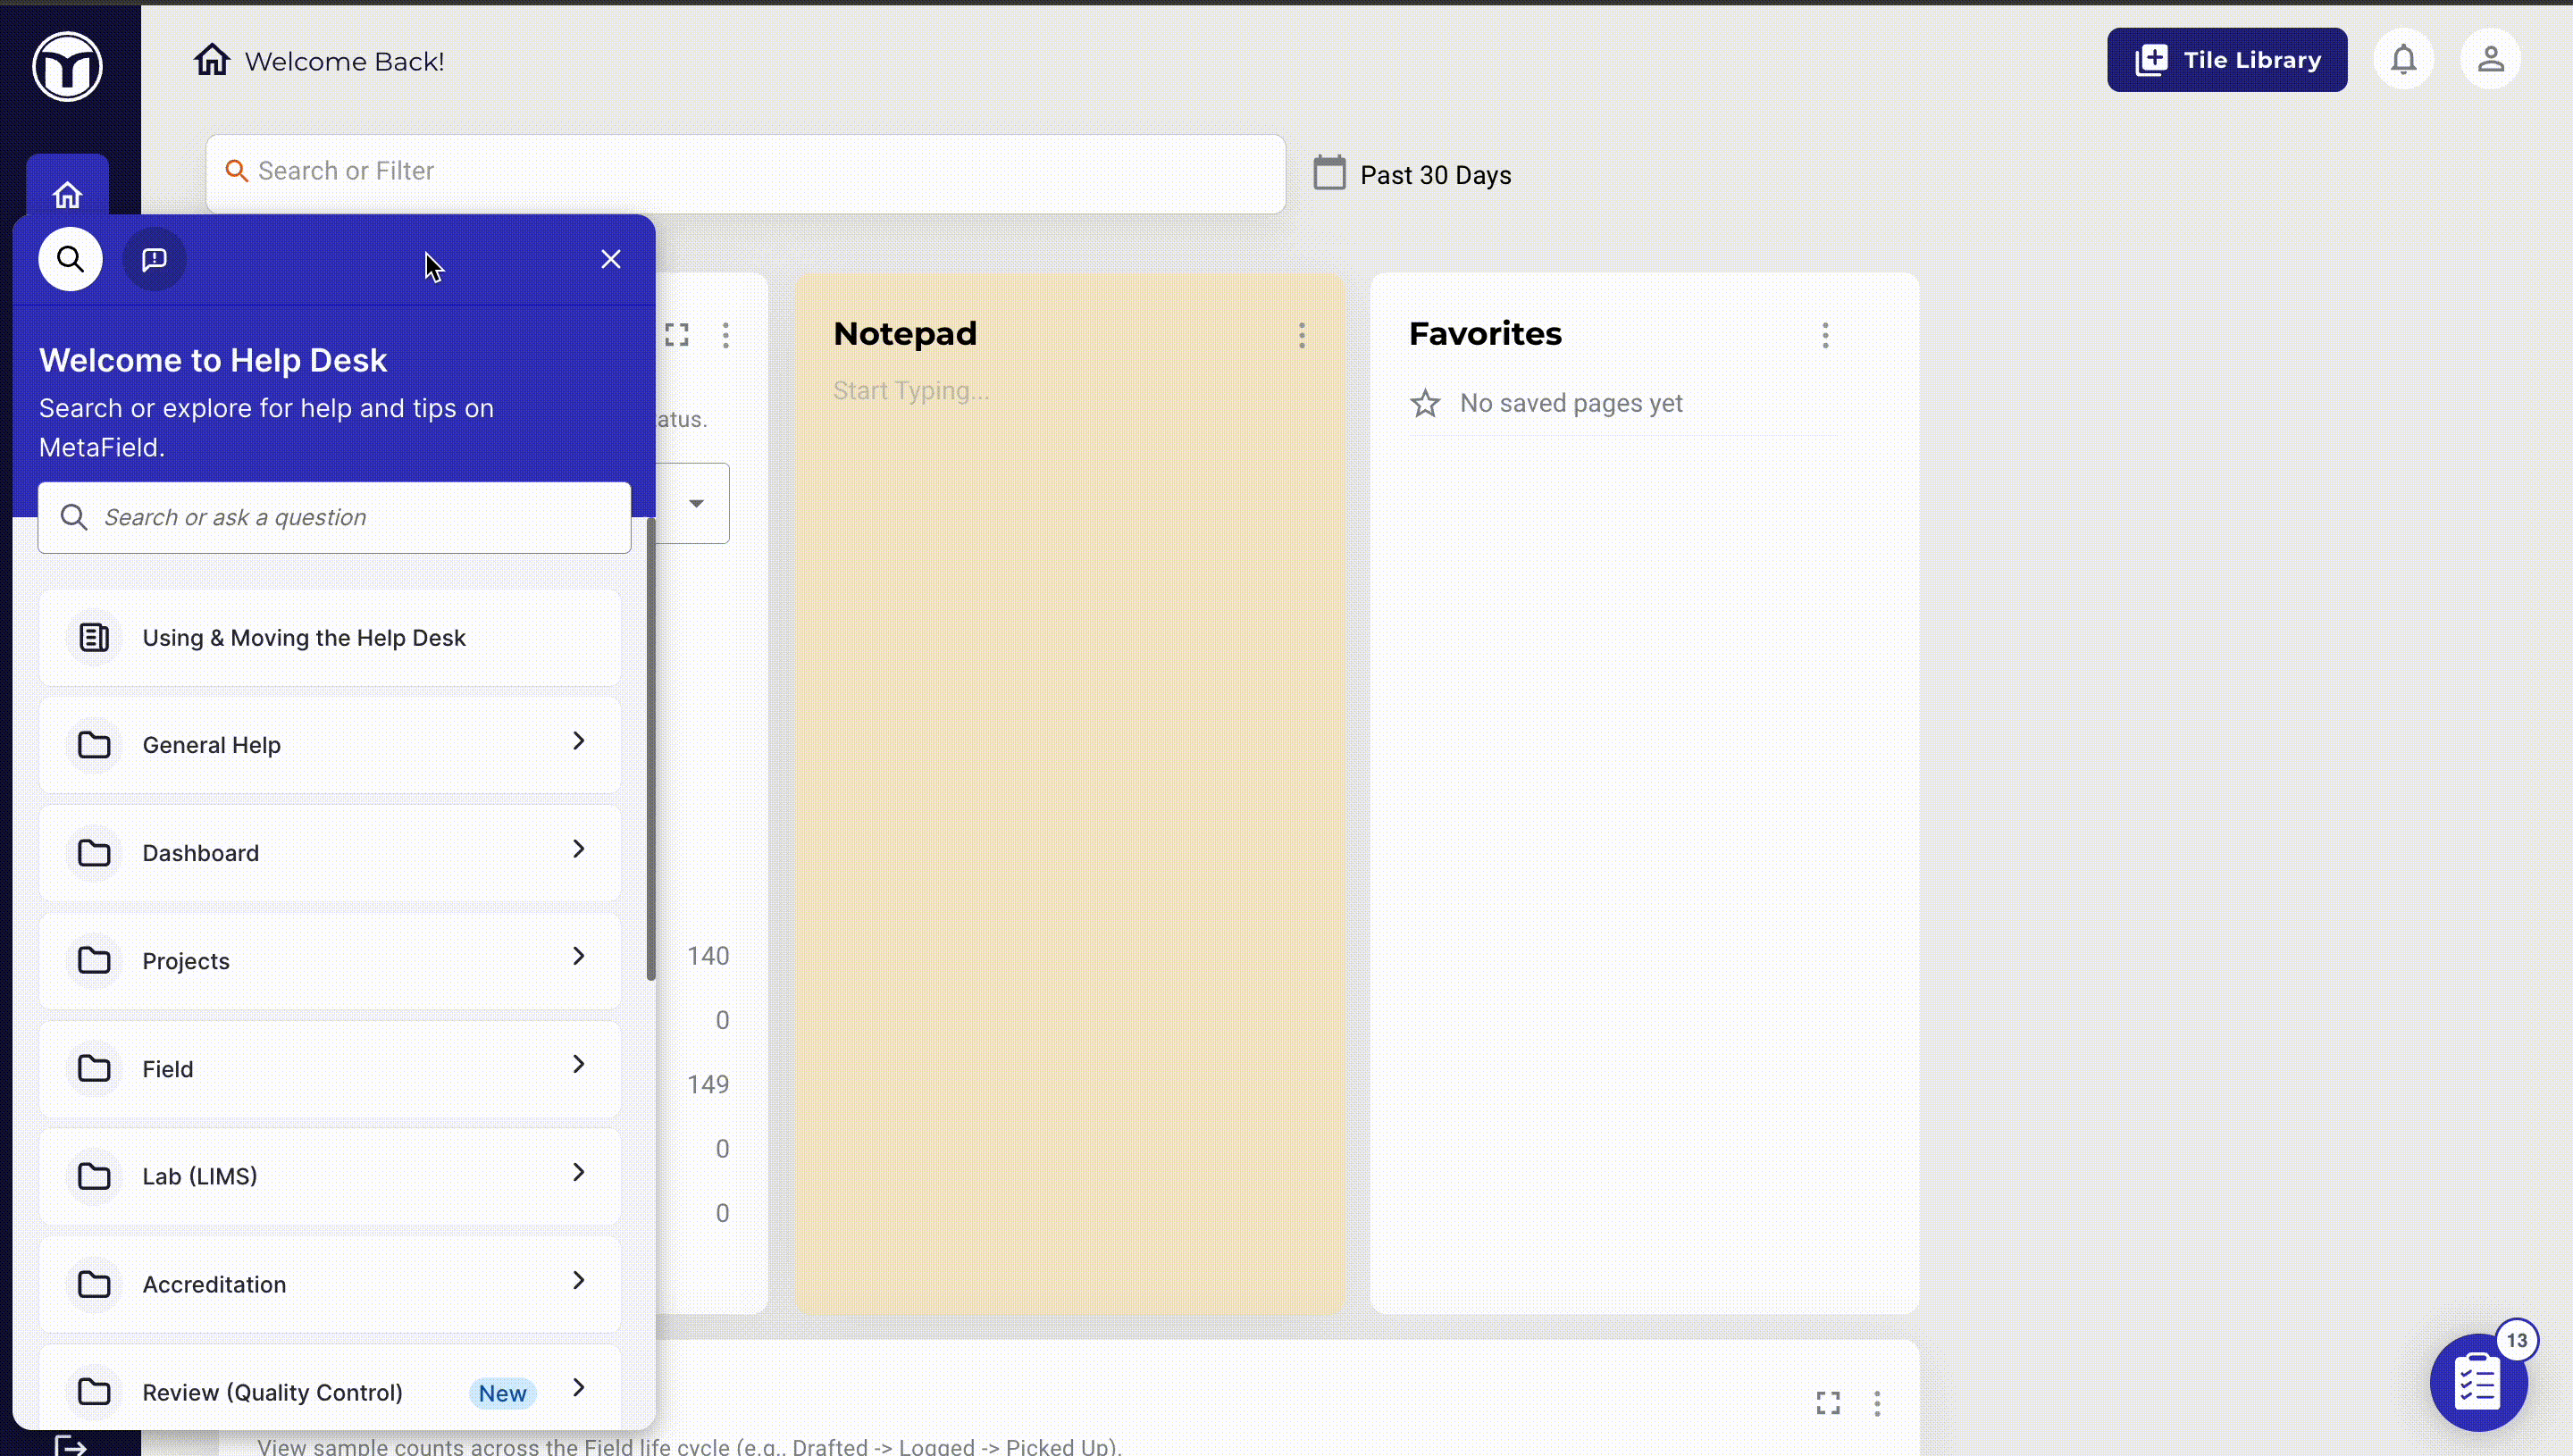Image resolution: width=2573 pixels, height=1456 pixels.
Task: Open the user profile icon
Action: 2490,60
